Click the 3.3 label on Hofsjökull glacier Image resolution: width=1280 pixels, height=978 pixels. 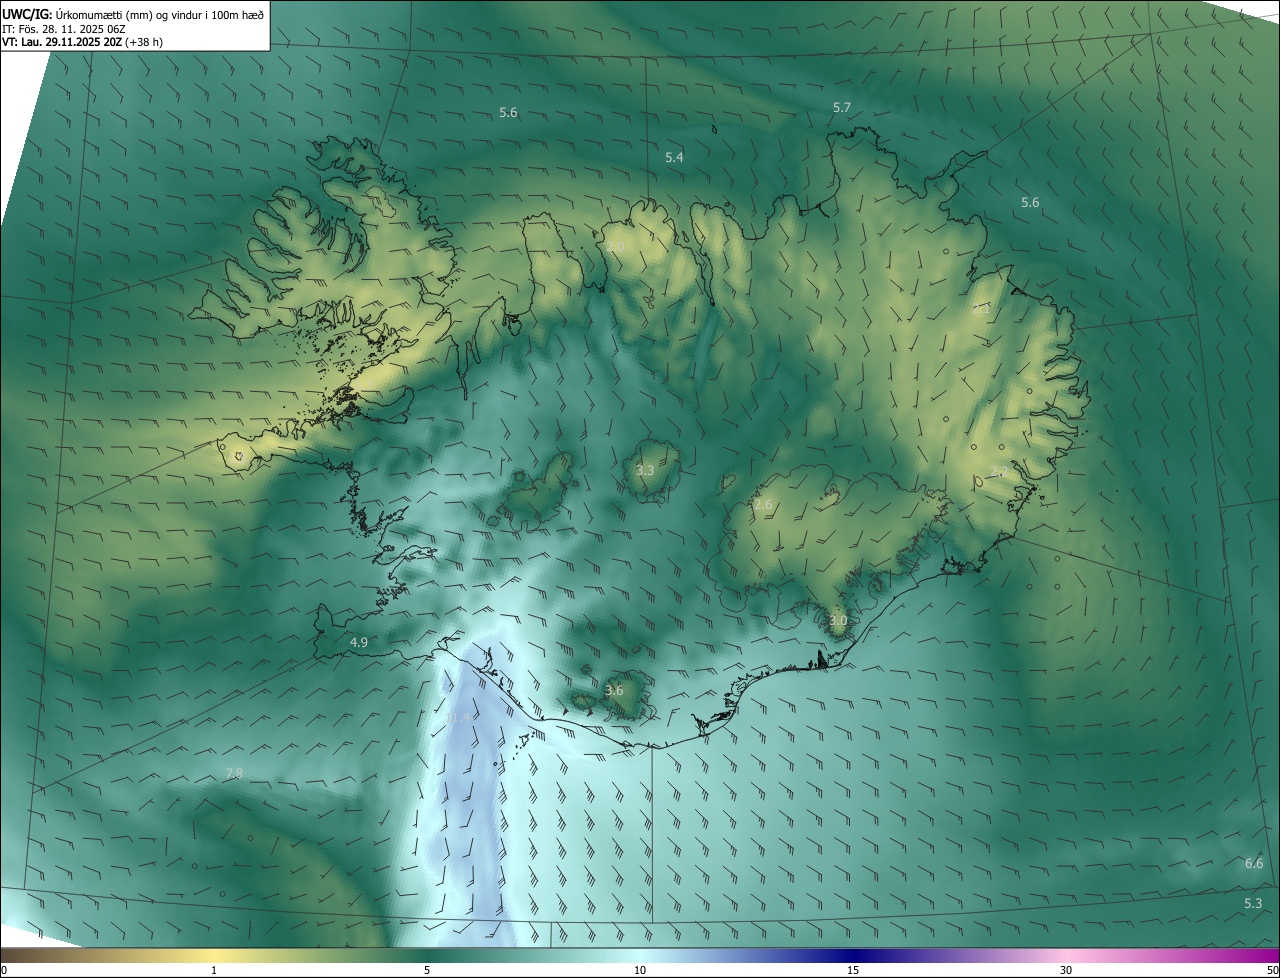click(645, 470)
